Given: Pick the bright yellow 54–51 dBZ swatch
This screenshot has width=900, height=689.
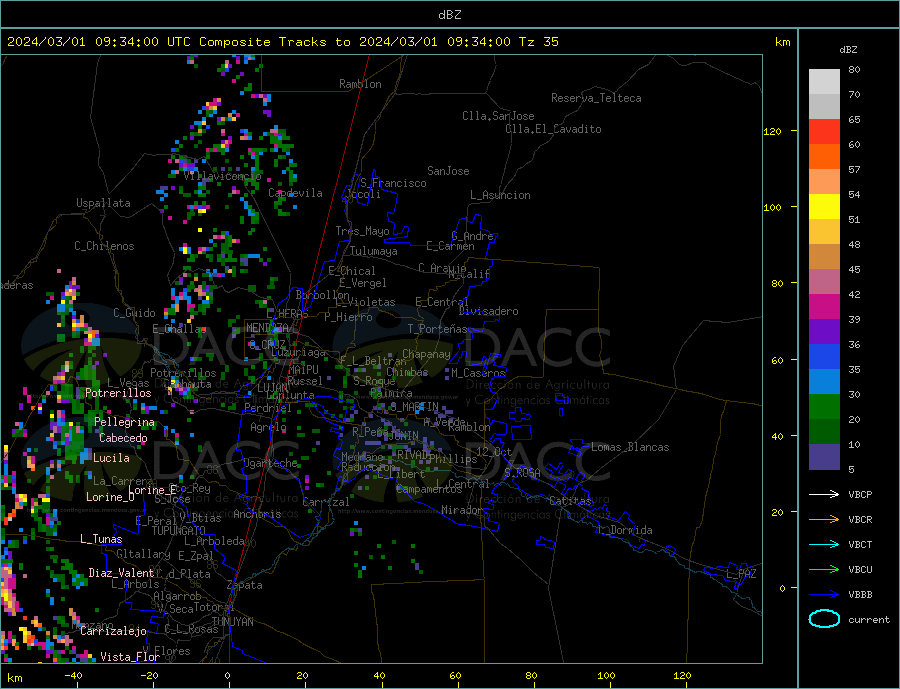Looking at the screenshot, I should pos(824,207).
